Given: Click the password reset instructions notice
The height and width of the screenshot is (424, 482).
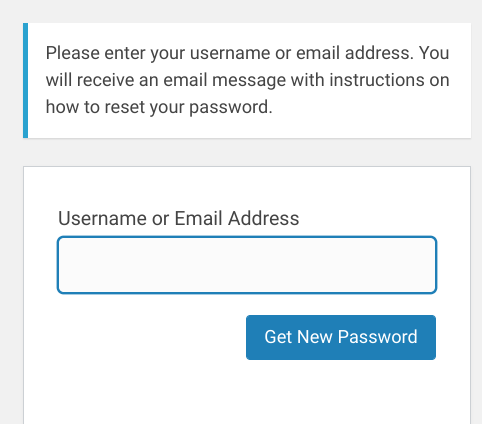Looking at the screenshot, I should pos(247,80).
